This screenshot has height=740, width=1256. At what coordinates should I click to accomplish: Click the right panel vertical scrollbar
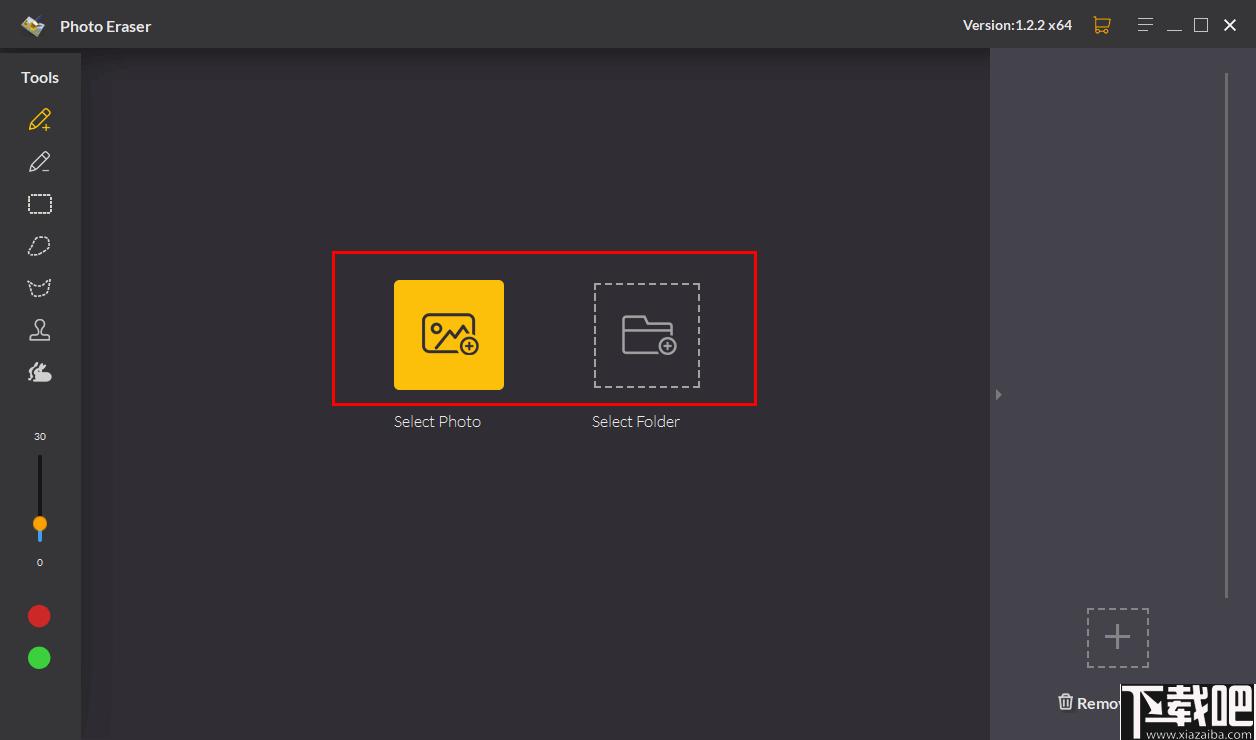pos(1227,335)
